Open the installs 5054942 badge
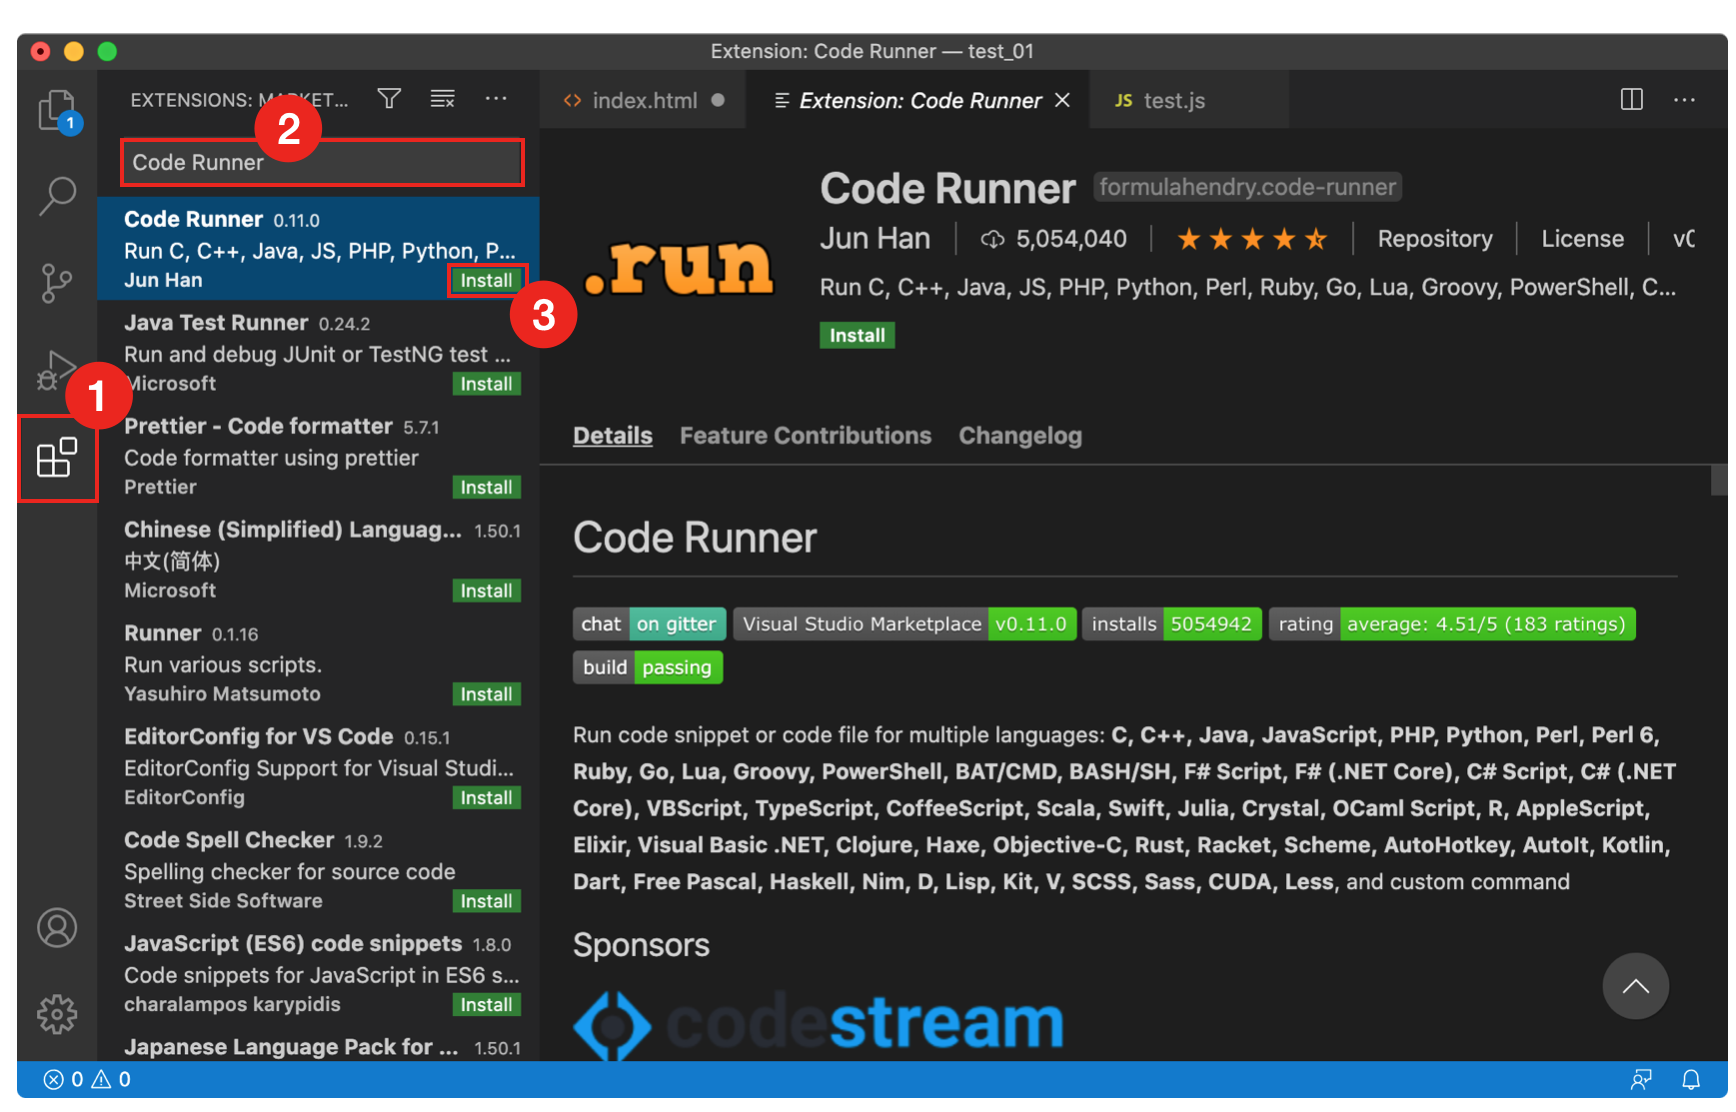1736x1112 pixels. 1172,624
